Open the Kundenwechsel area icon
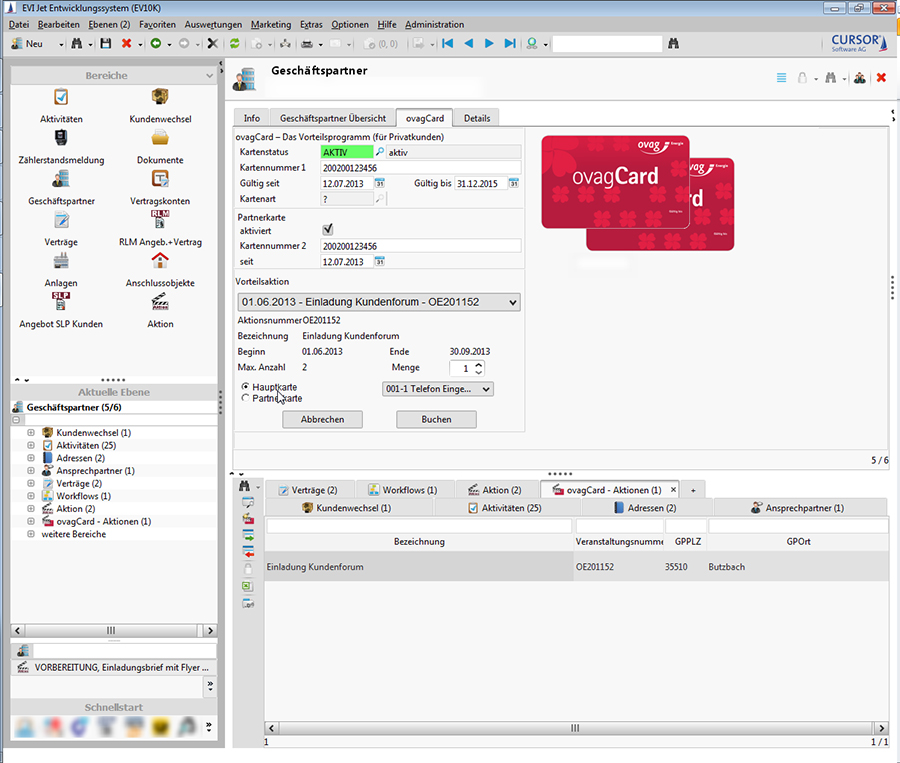The width and height of the screenshot is (900, 763). [x=160, y=98]
